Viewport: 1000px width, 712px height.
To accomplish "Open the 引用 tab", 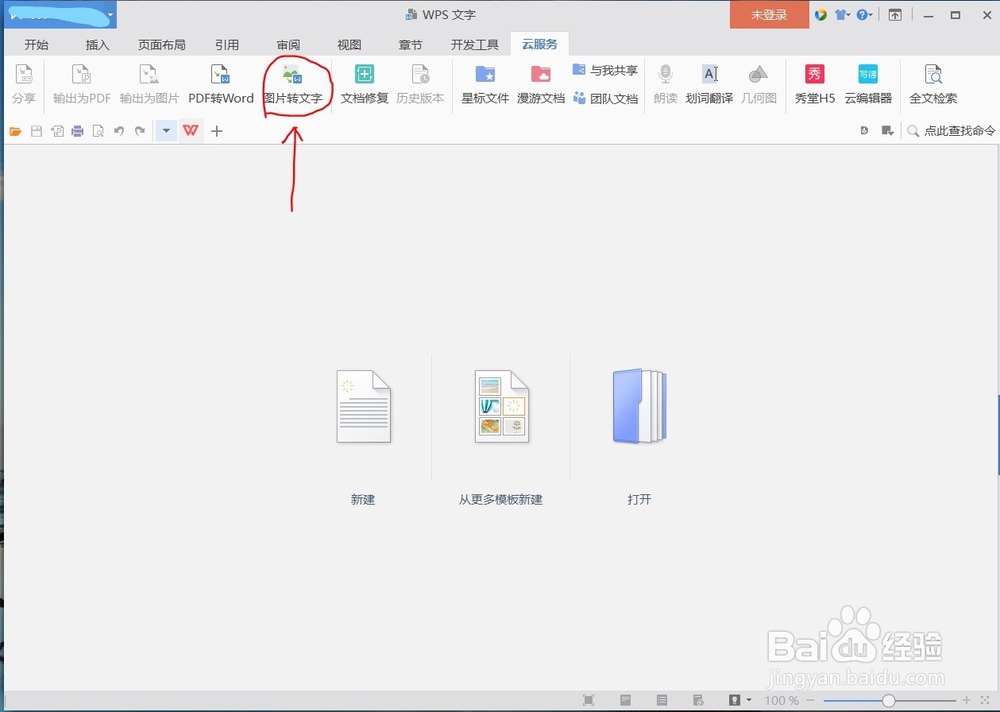I will 226,45.
